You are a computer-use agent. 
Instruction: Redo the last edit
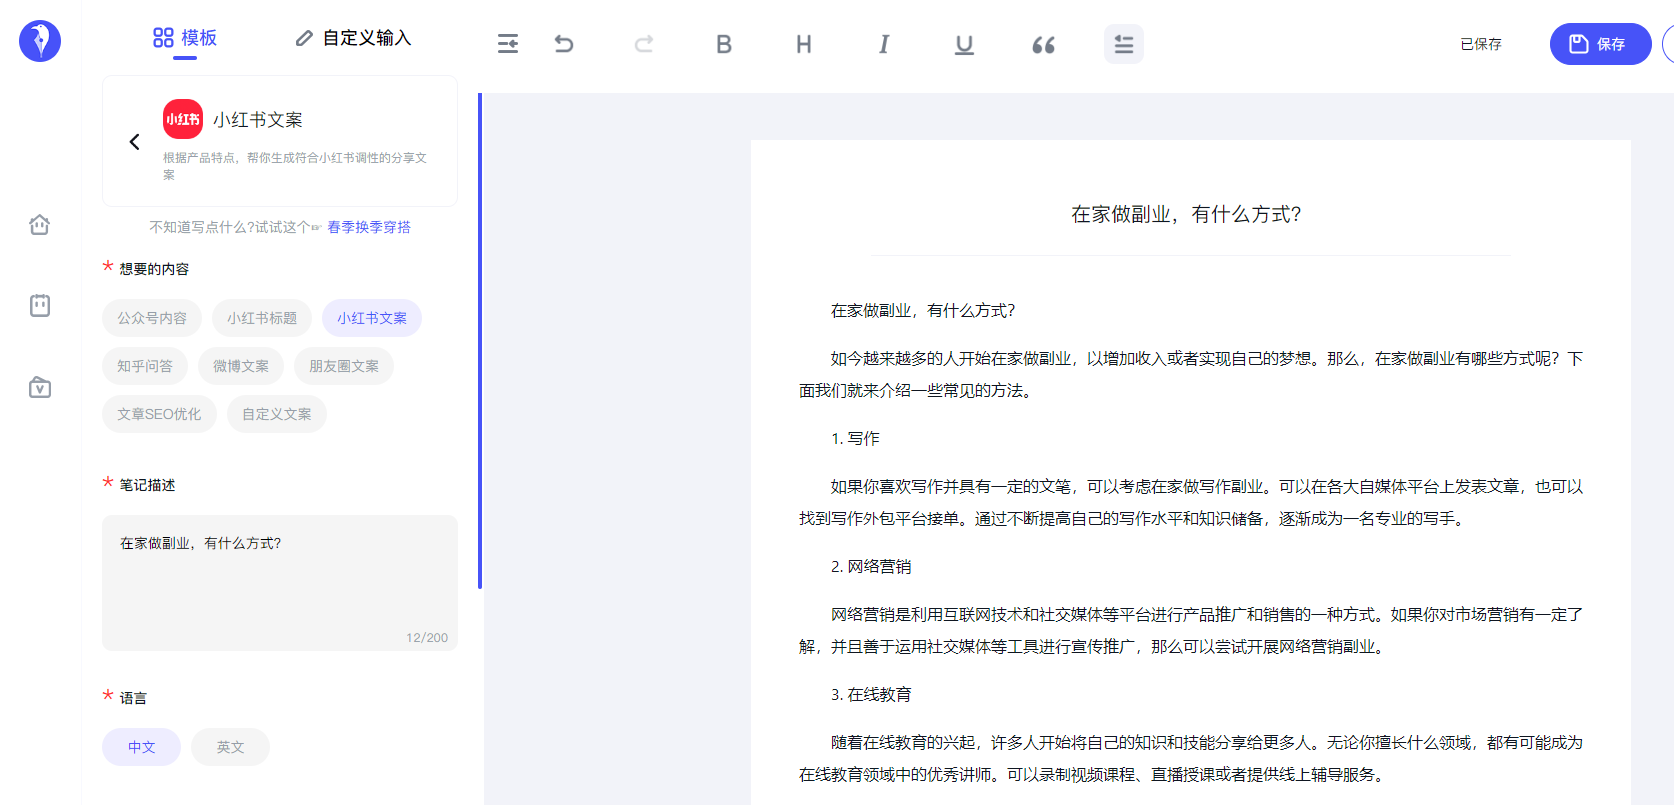(644, 44)
